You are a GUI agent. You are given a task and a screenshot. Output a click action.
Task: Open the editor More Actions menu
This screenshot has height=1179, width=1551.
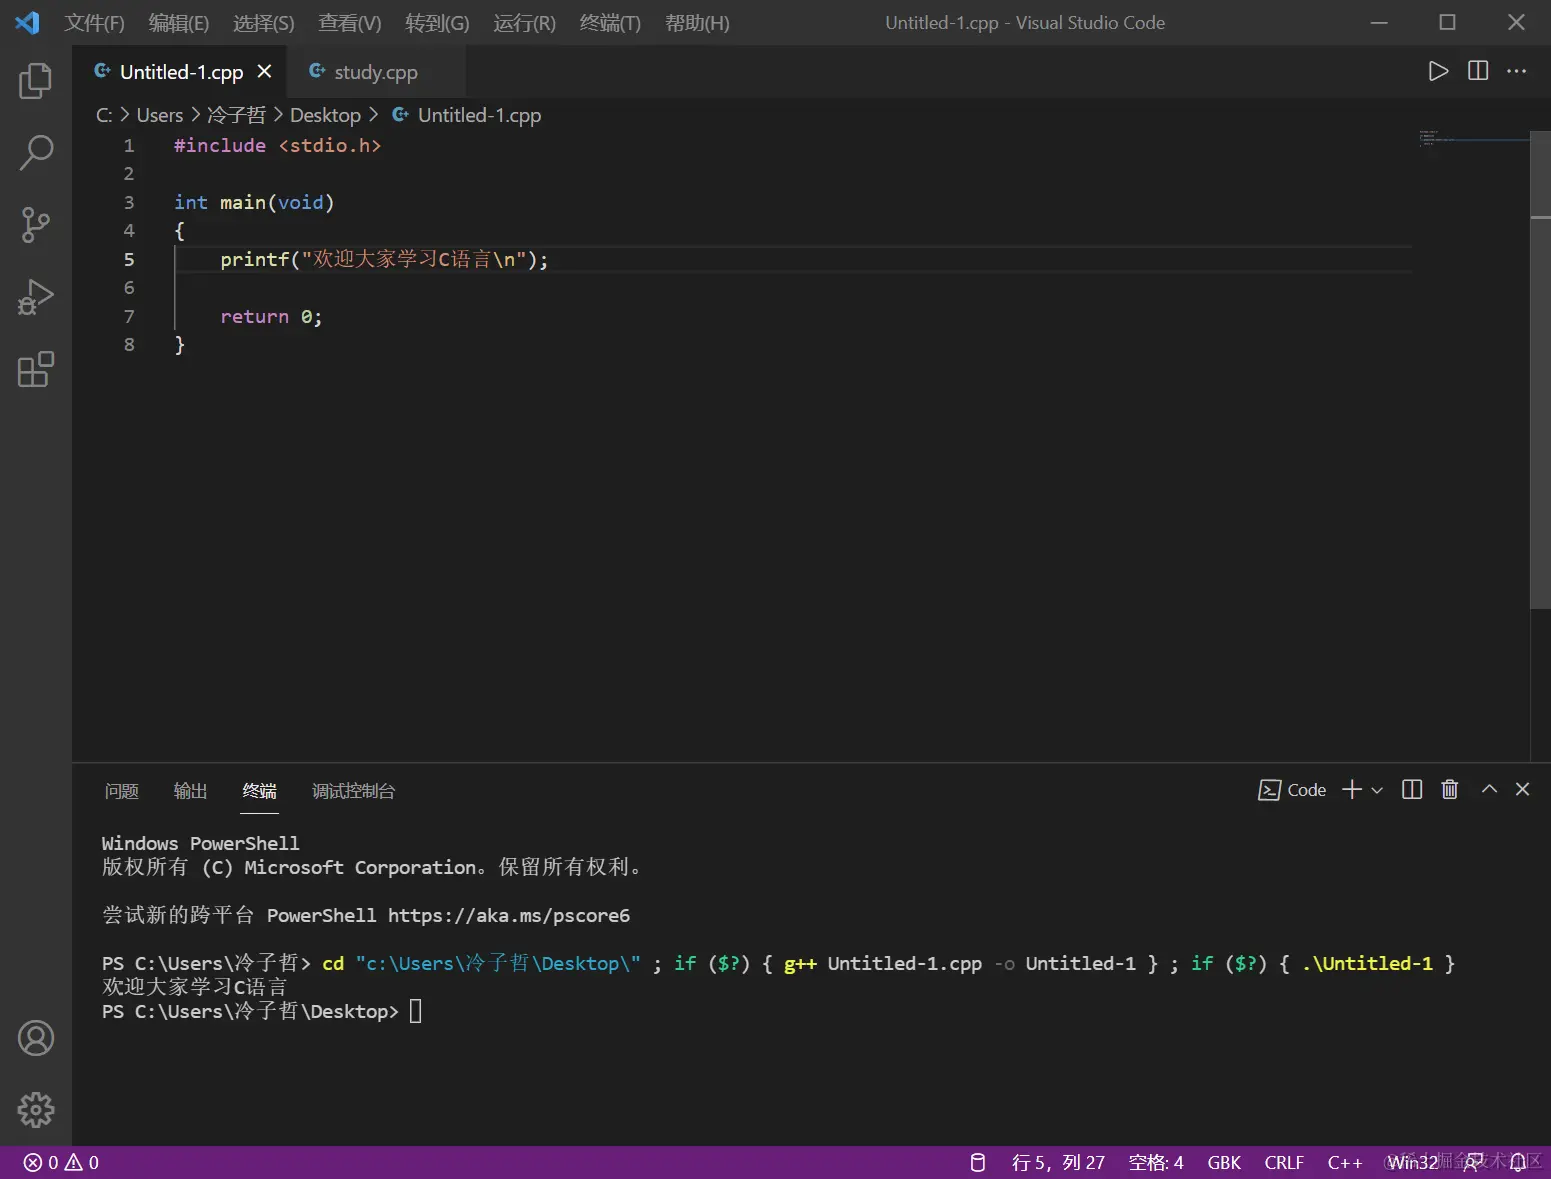pyautogui.click(x=1517, y=71)
